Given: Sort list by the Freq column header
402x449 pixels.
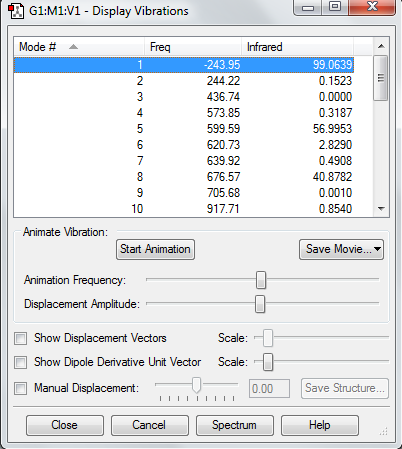Looking at the screenshot, I should pyautogui.click(x=193, y=47).
